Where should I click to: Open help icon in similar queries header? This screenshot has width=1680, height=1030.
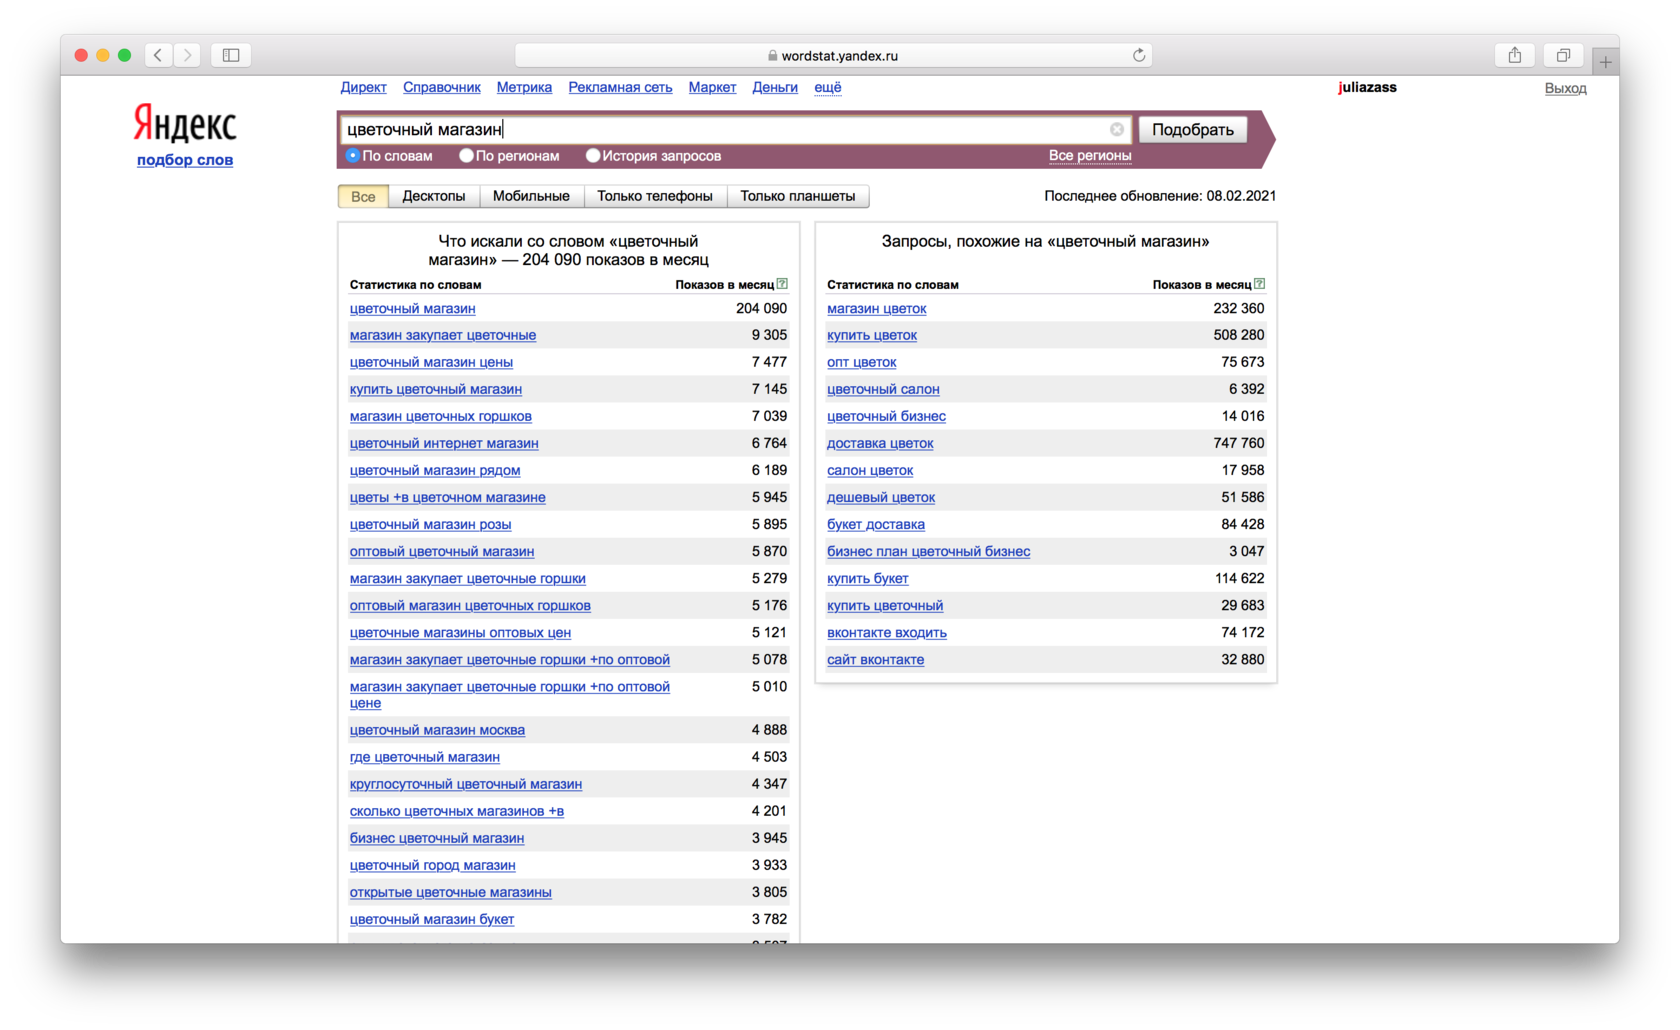[1259, 284]
